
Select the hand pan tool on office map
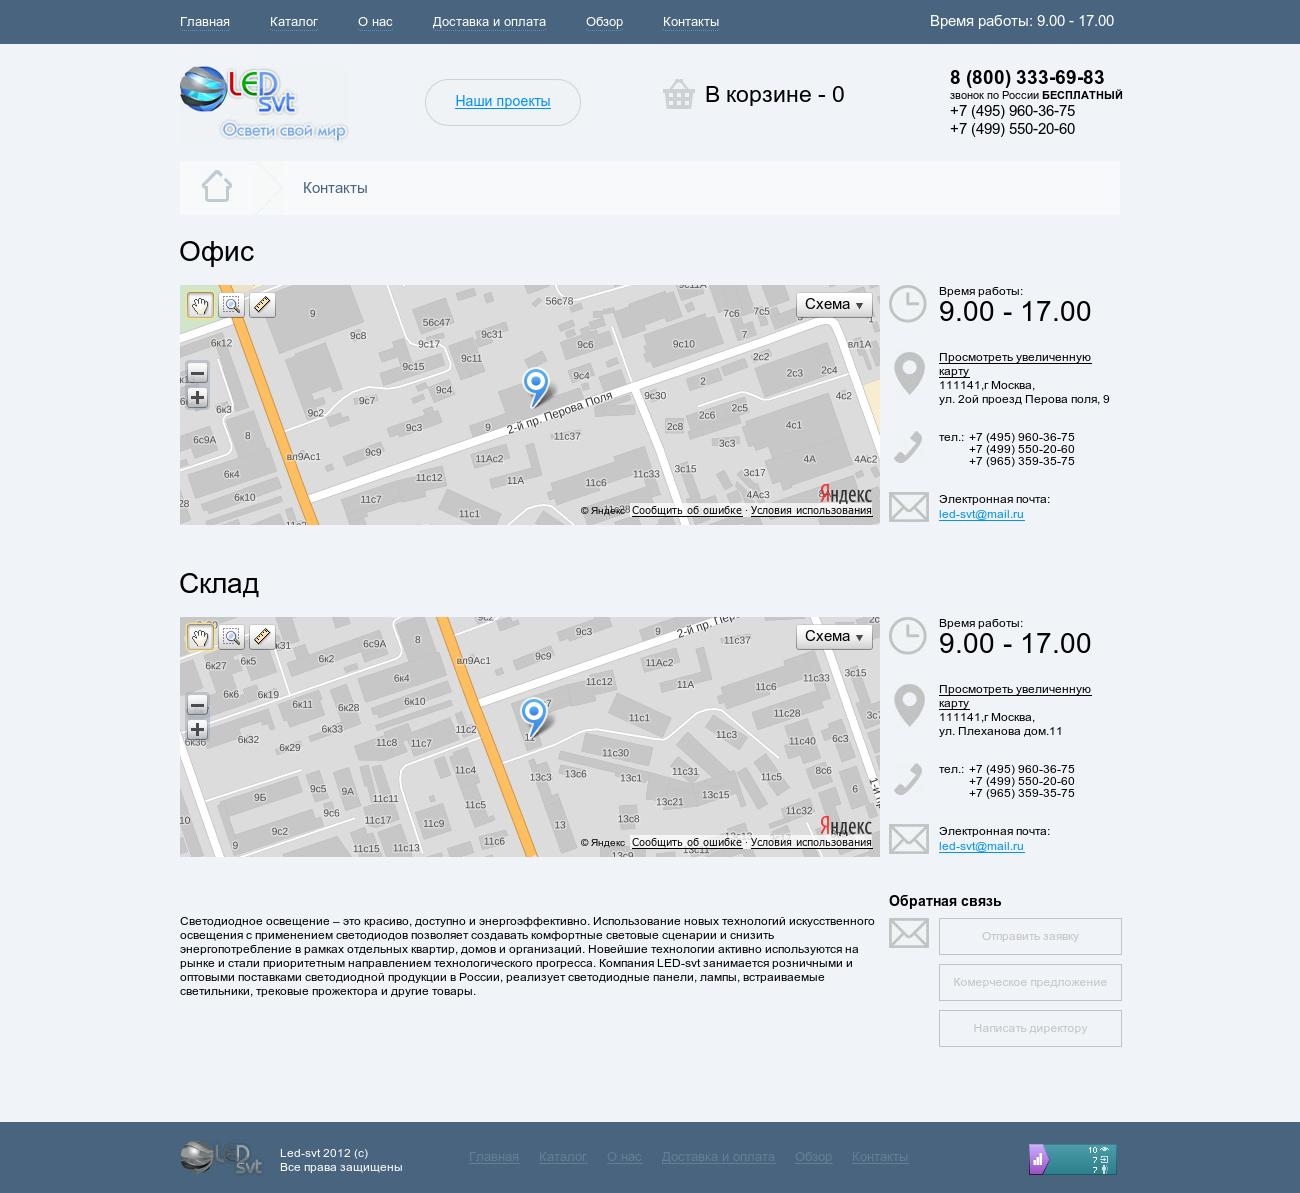[200, 305]
